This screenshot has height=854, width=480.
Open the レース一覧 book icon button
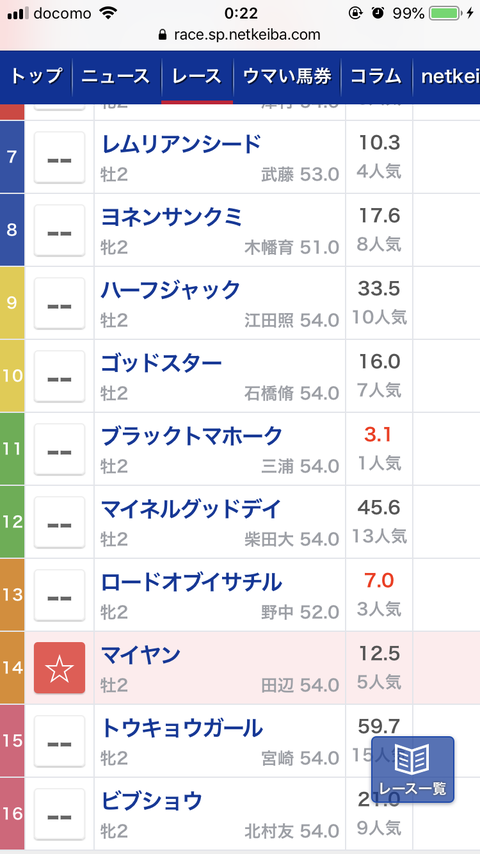(412, 770)
